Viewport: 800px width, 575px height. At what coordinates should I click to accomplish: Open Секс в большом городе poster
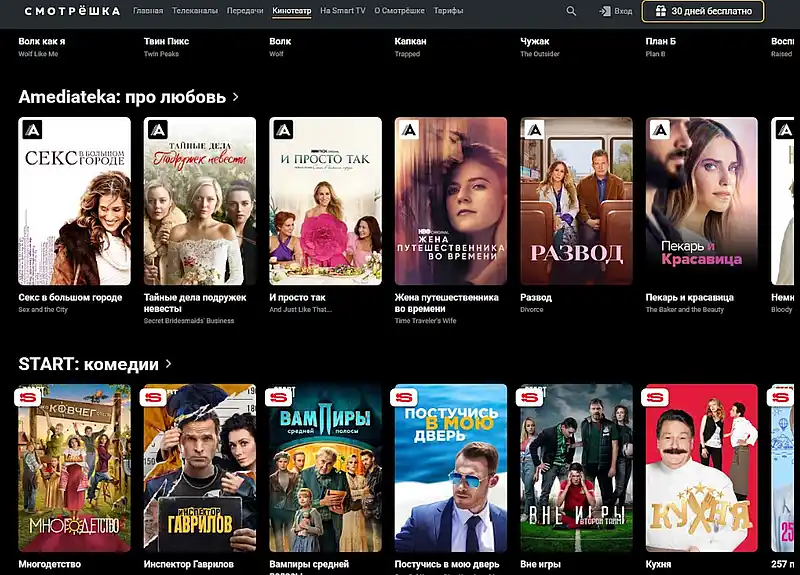click(x=74, y=201)
